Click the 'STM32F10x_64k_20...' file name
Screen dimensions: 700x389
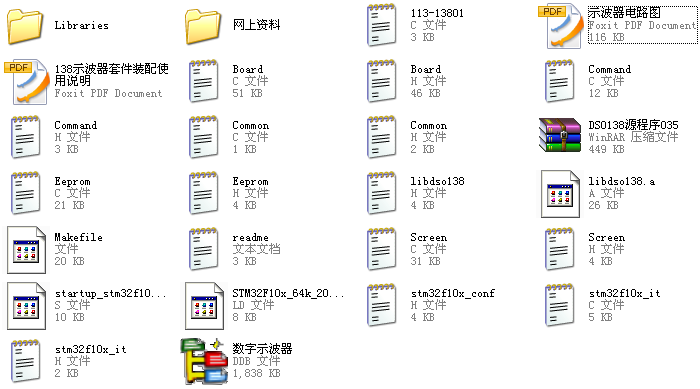point(288,293)
